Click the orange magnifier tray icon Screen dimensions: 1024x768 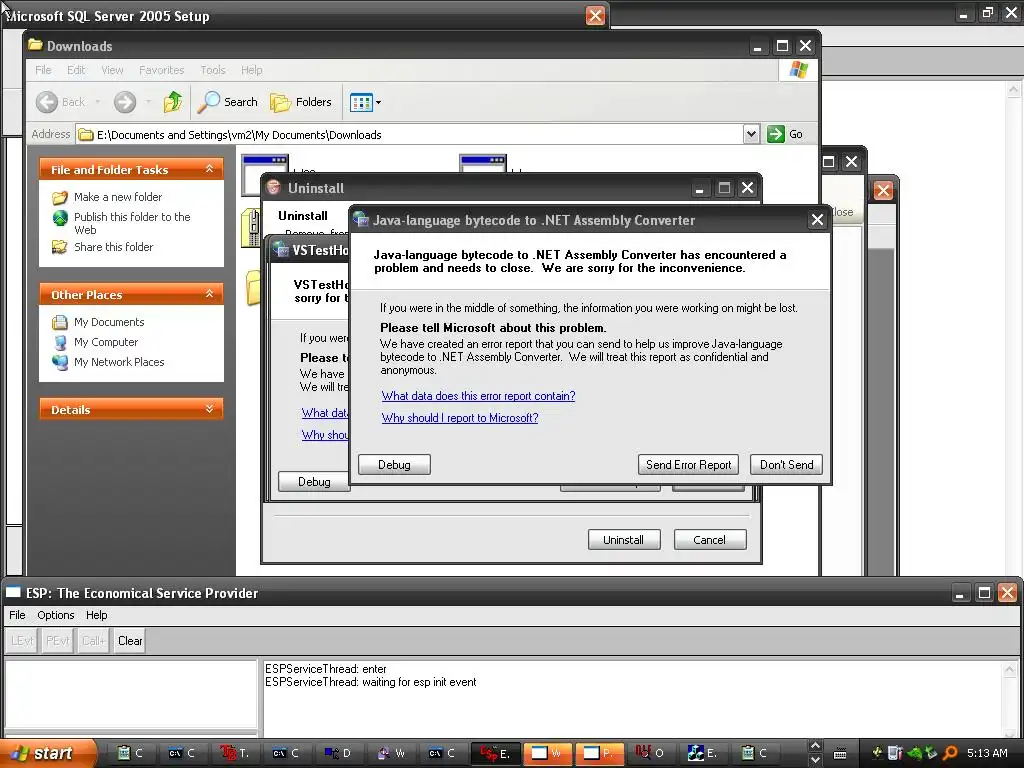click(x=950, y=753)
